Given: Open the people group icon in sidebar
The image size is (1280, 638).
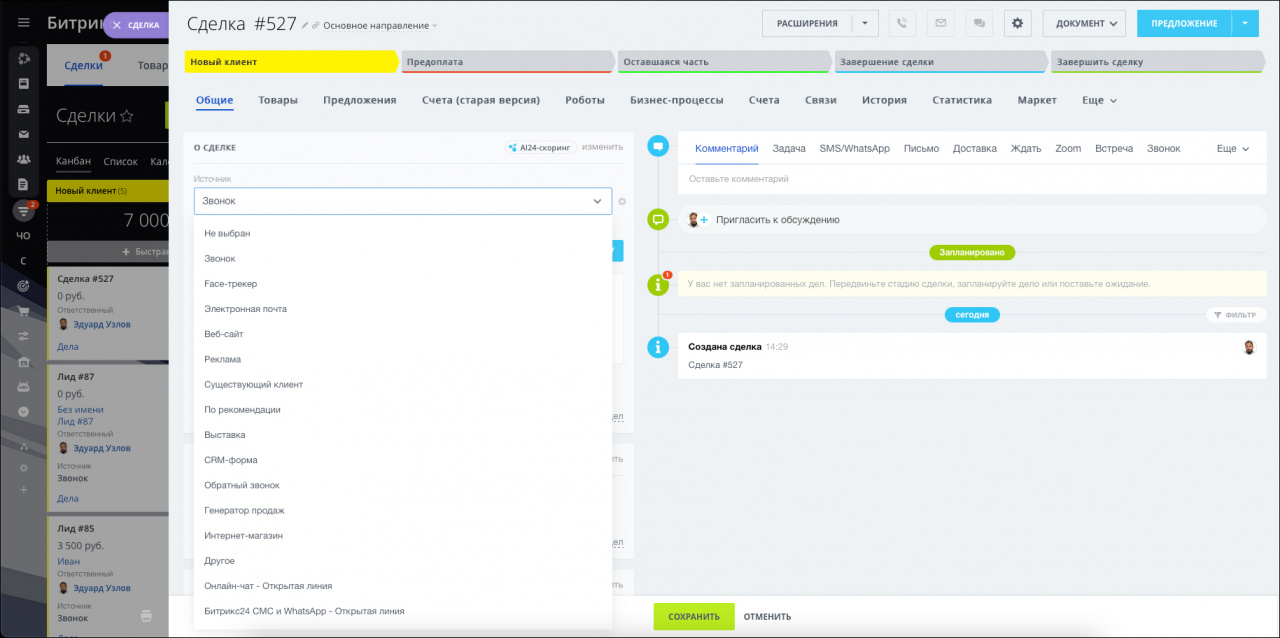Looking at the screenshot, I should [x=23, y=159].
